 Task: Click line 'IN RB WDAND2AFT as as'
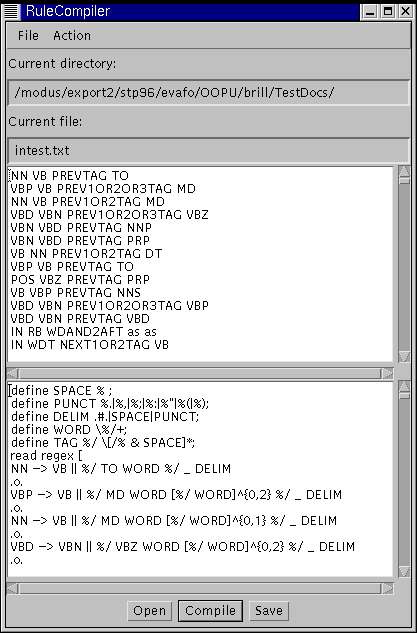[x=84, y=331]
